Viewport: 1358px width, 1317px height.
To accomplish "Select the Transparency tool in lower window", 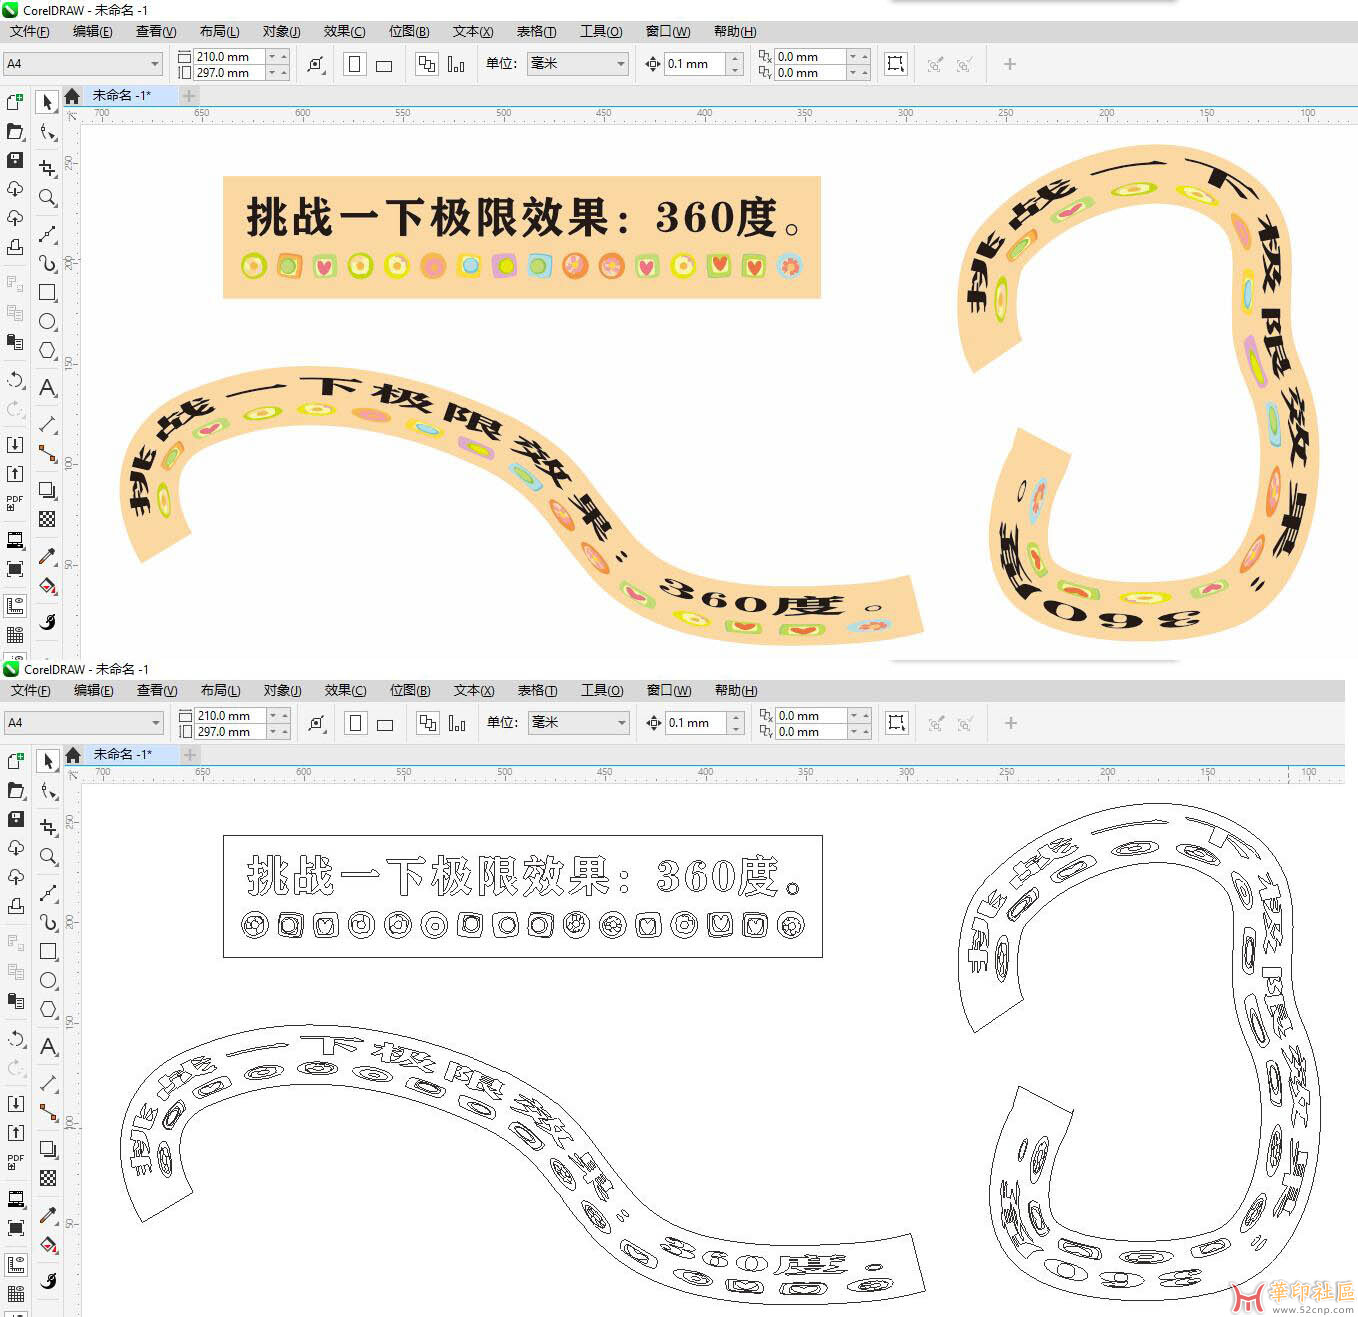I will coord(48,1178).
